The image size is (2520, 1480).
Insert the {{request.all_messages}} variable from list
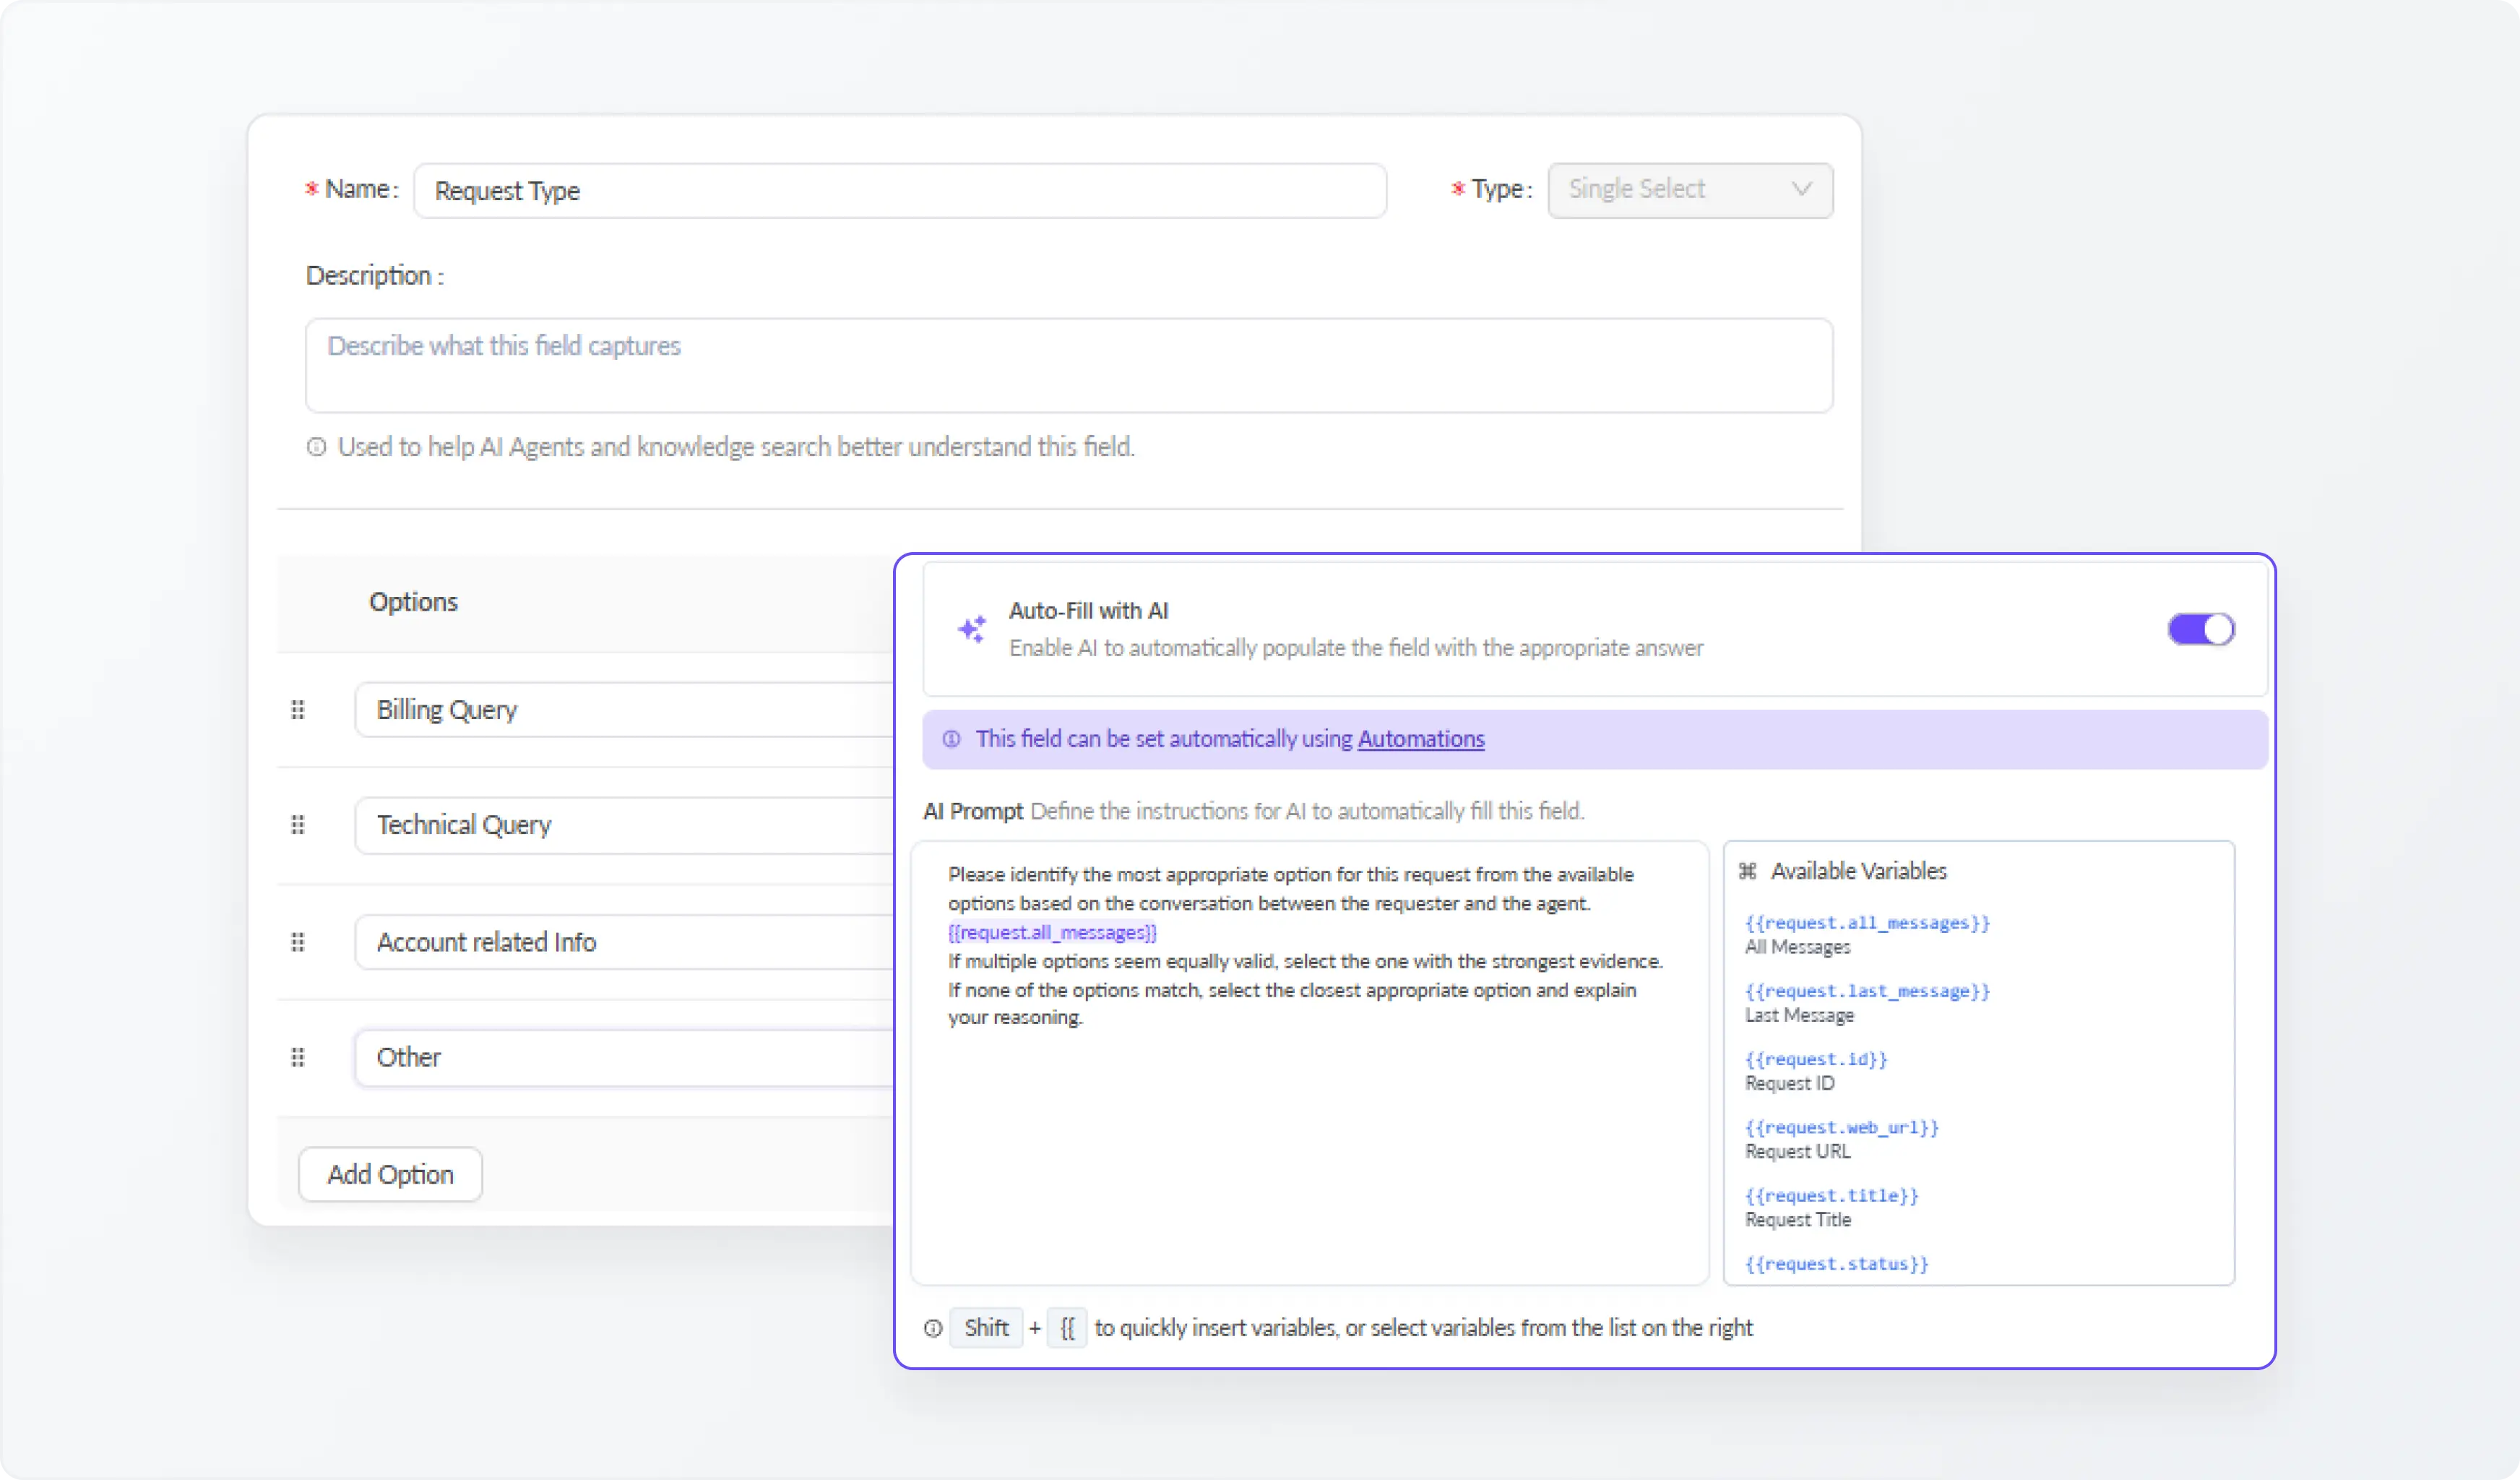point(1867,923)
